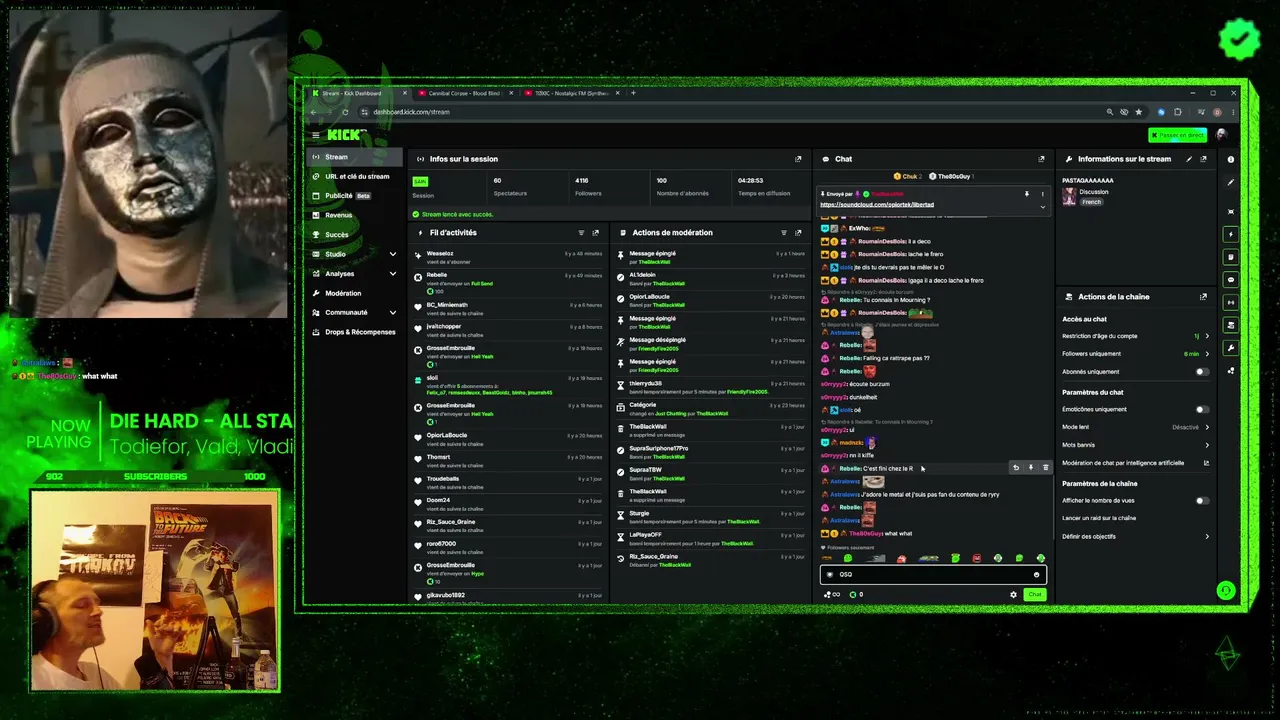The width and height of the screenshot is (1280, 720).
Task: Pop out the Actions de modération panel
Action: pyautogui.click(x=798, y=233)
